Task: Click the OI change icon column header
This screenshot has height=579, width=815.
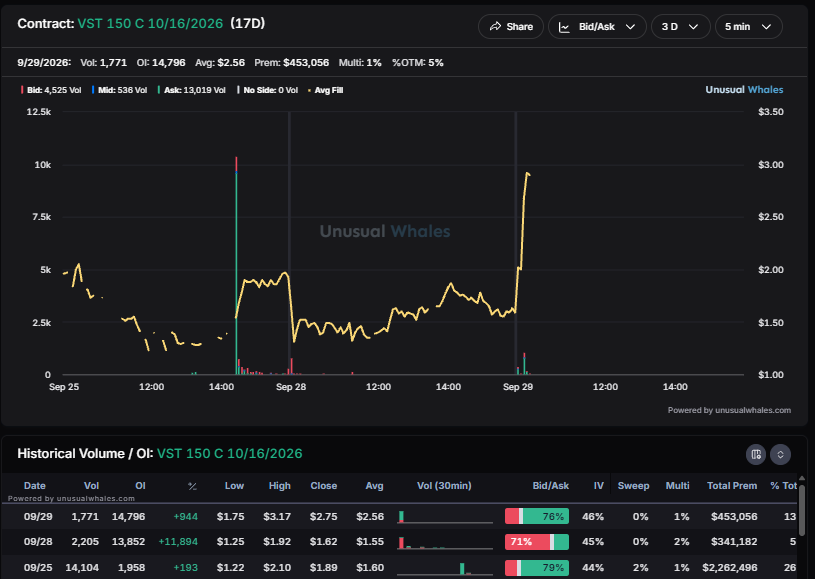Action: [192, 486]
